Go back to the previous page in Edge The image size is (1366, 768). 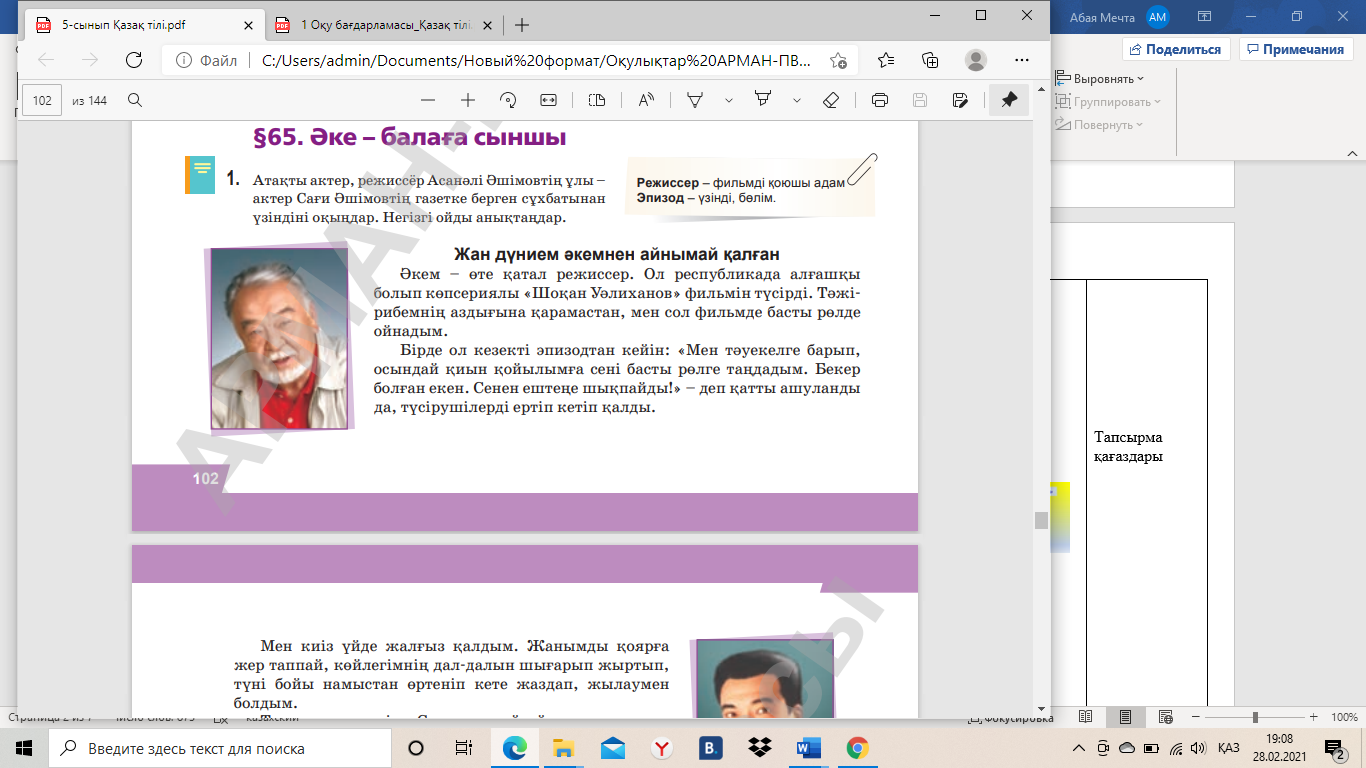coord(46,60)
